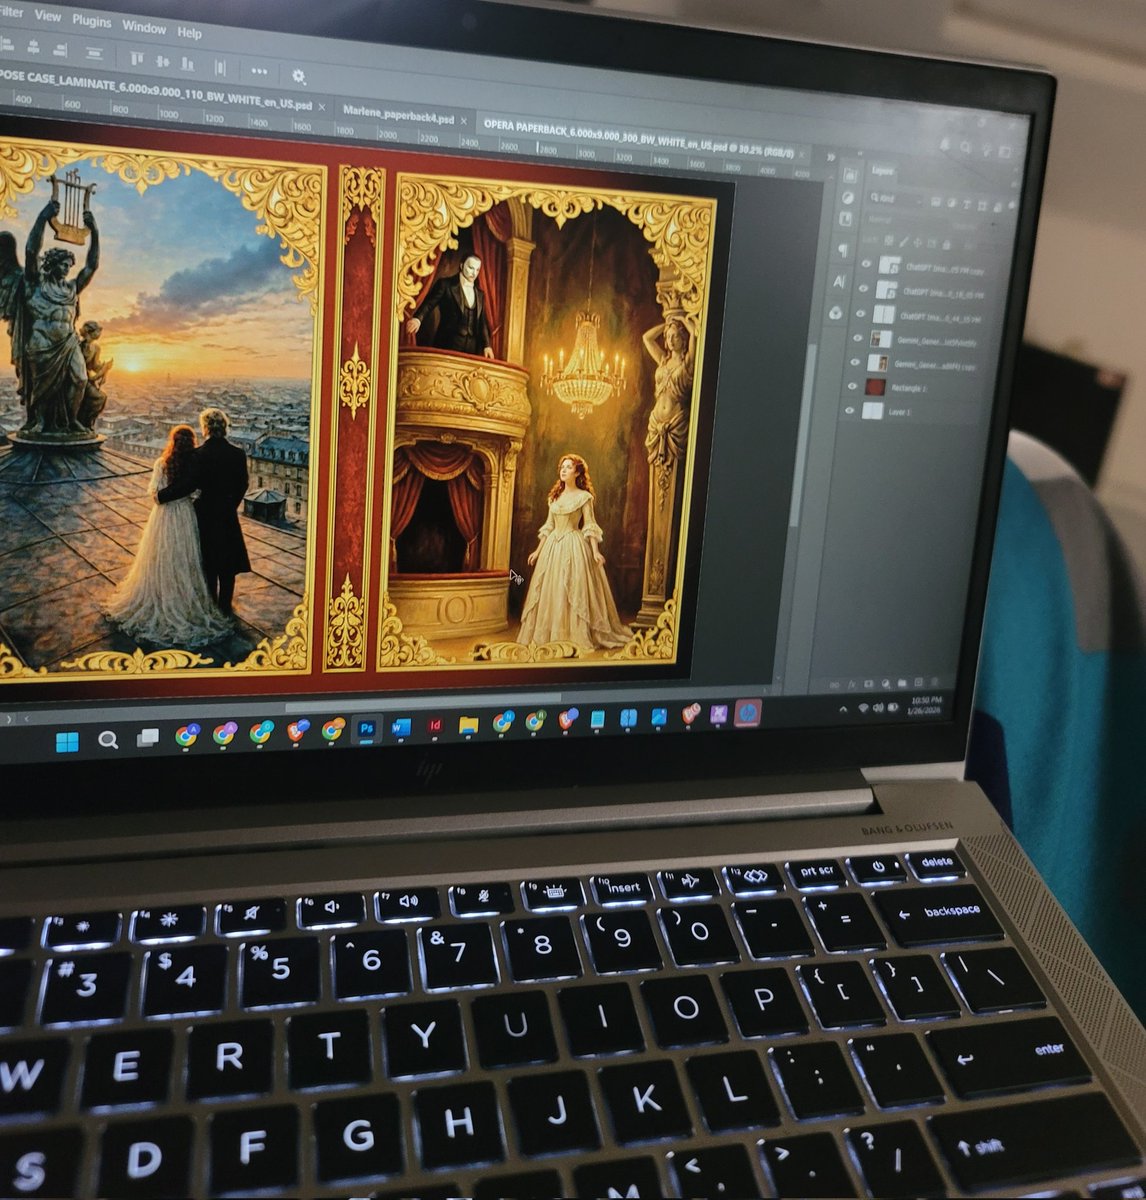The height and width of the screenshot is (1200, 1146).
Task: Select the Layer 1 layer name
Action: pos(899,411)
